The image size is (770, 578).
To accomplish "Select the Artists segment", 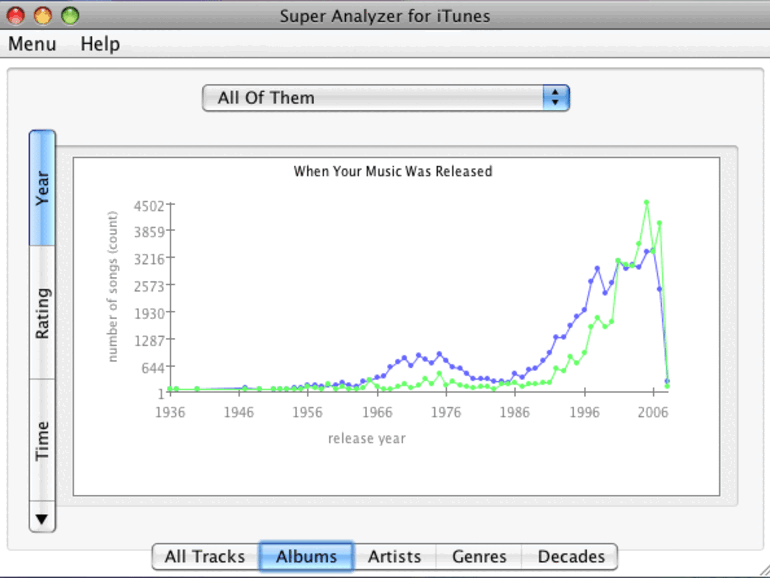I will pyautogui.click(x=394, y=556).
